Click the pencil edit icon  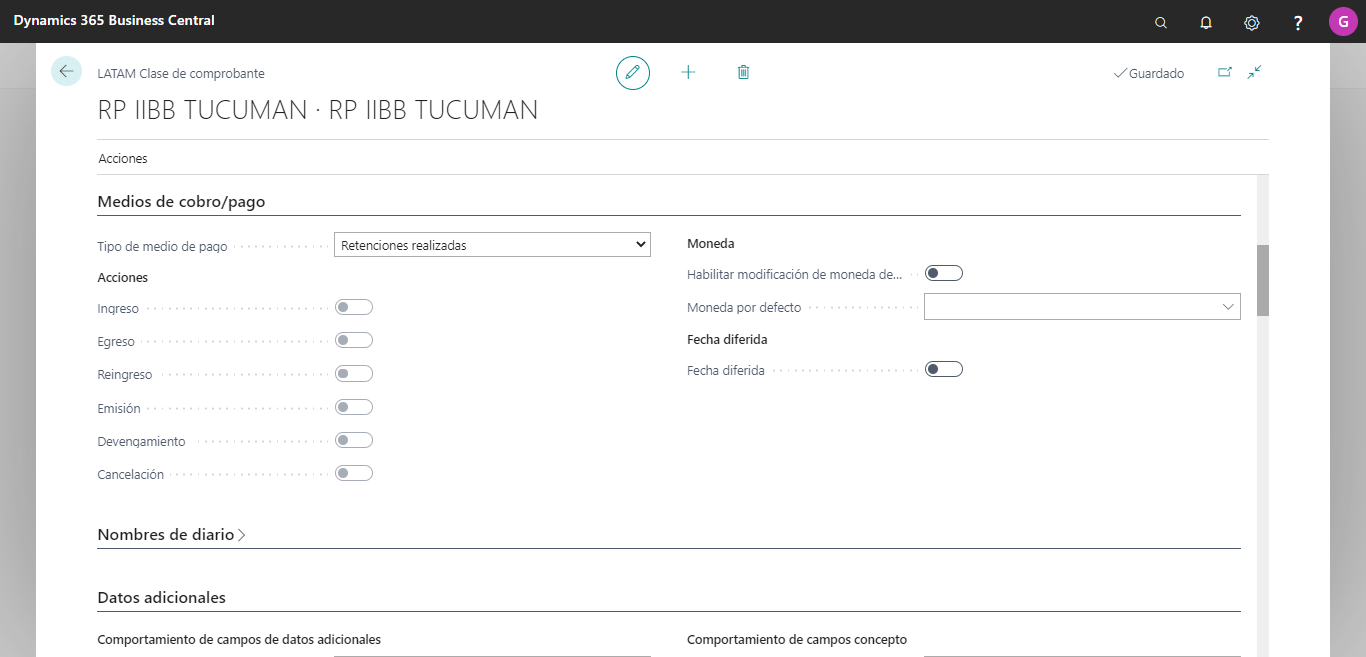point(633,73)
